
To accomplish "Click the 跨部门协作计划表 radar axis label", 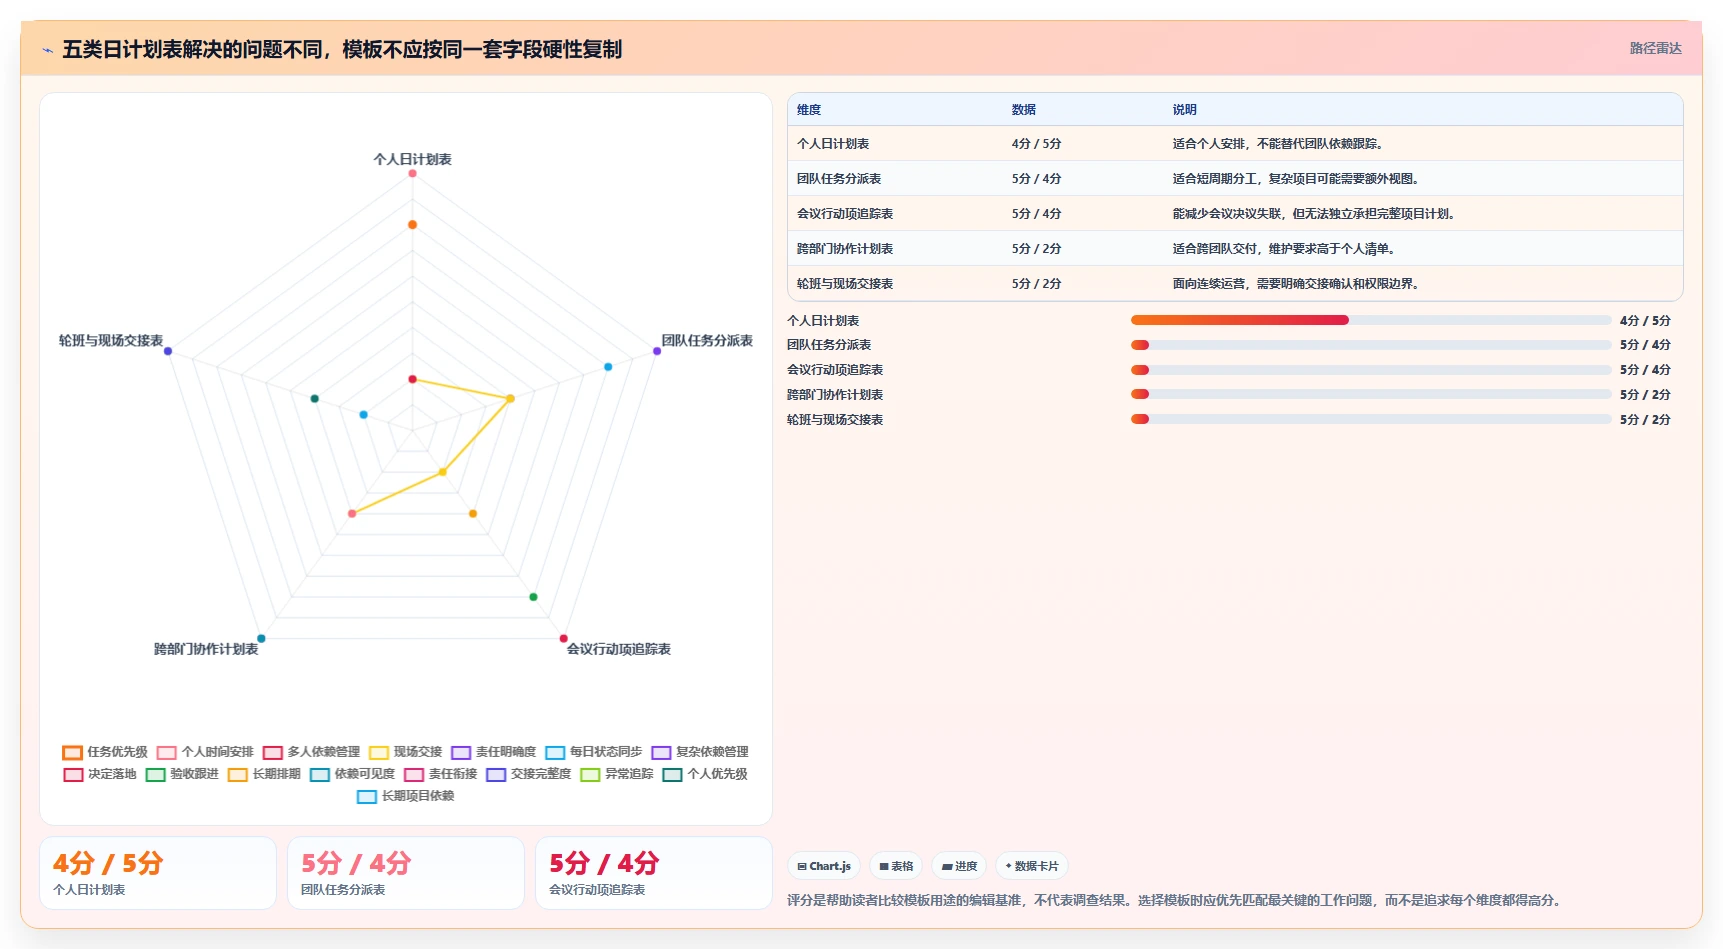I will [206, 649].
